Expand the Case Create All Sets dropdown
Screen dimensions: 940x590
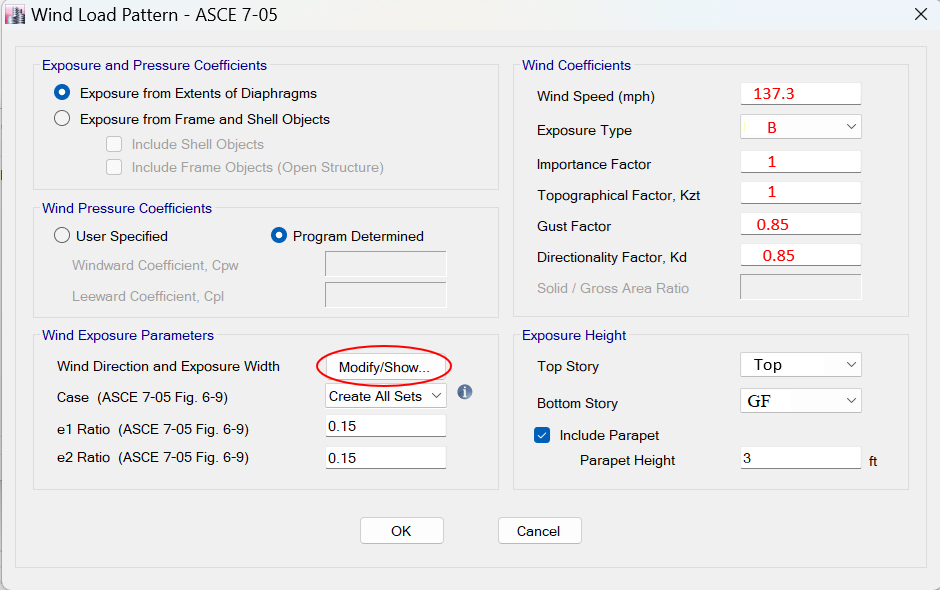pyautogui.click(x=386, y=396)
